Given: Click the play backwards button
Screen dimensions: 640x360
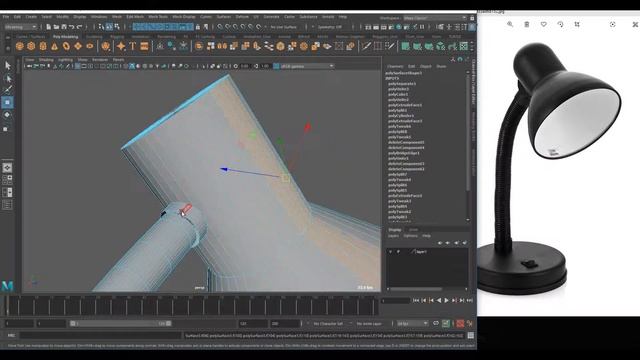Looking at the screenshot, I should point(439,300).
